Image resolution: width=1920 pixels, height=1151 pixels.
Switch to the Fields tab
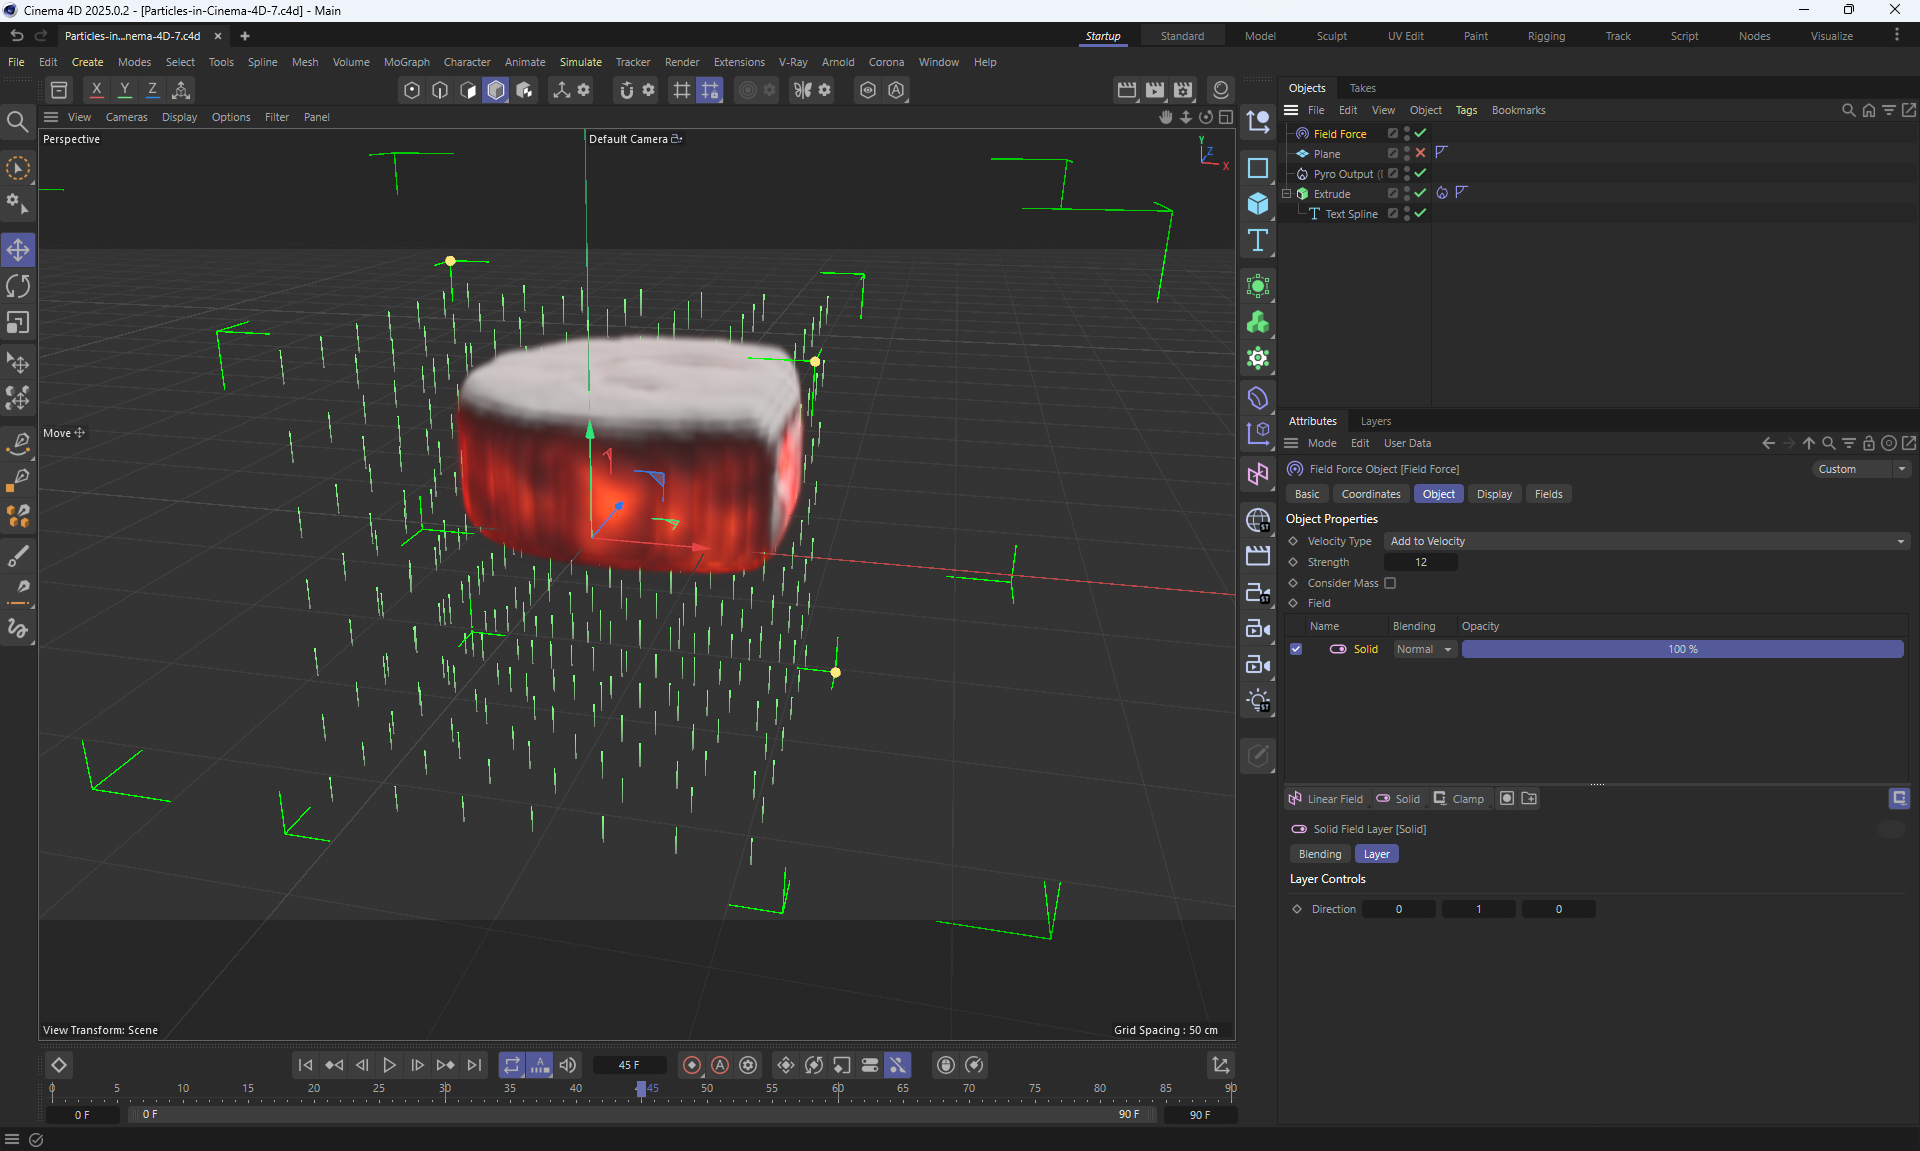tap(1548, 494)
